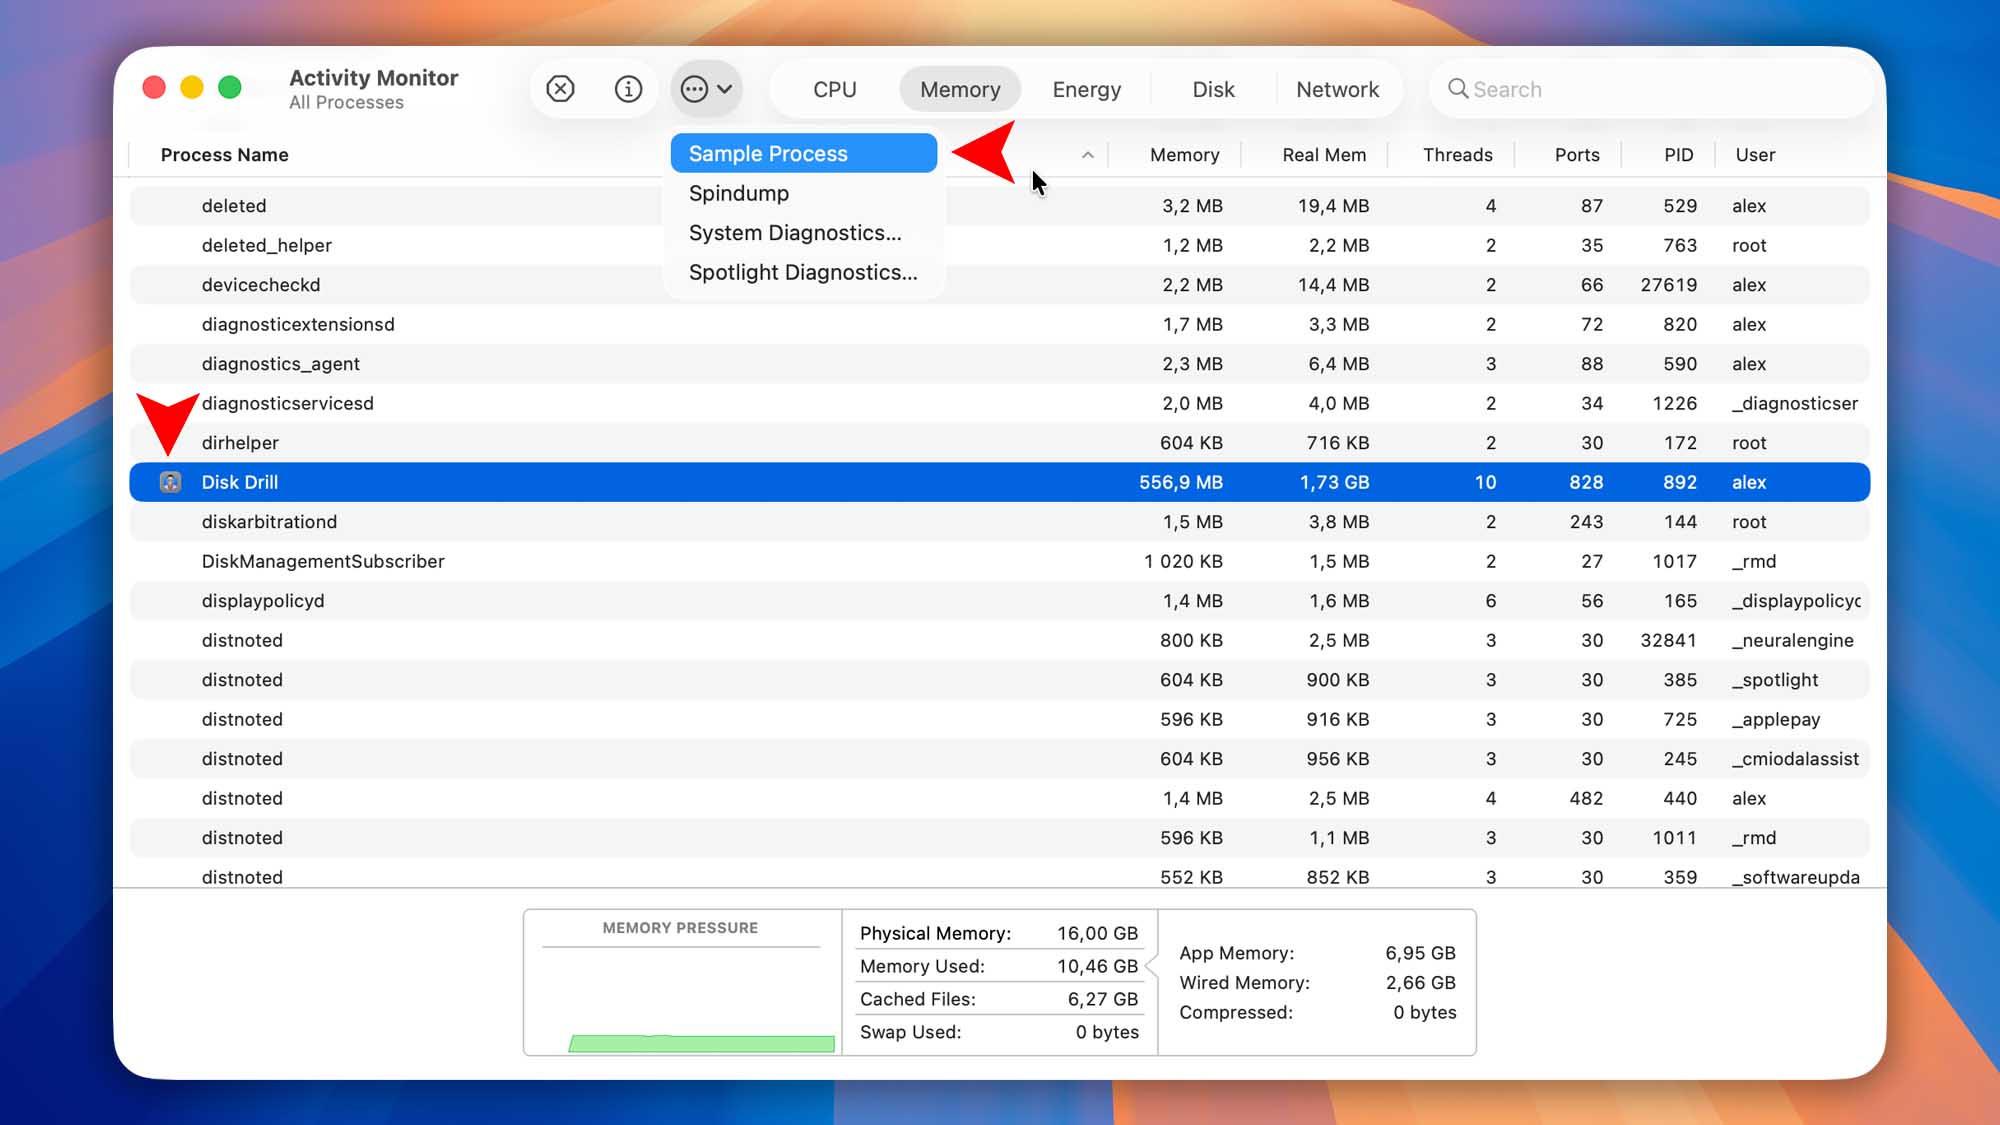Select the deleted process row

point(999,206)
